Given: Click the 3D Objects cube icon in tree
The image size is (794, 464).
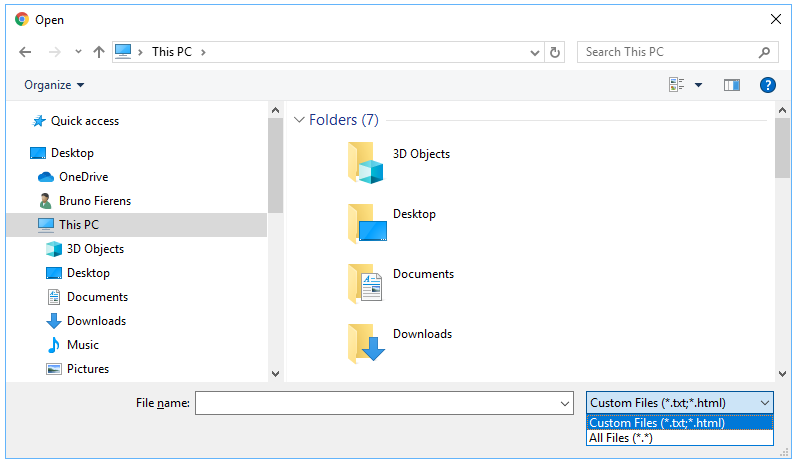Looking at the screenshot, I should coord(54,249).
